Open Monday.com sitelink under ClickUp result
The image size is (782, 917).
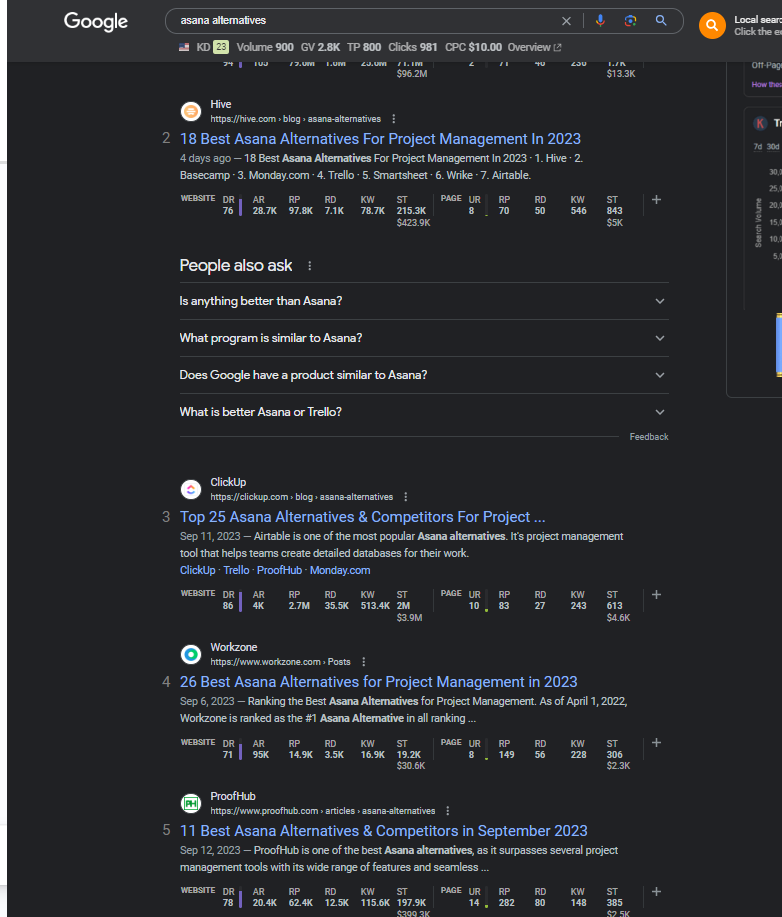[340, 570]
